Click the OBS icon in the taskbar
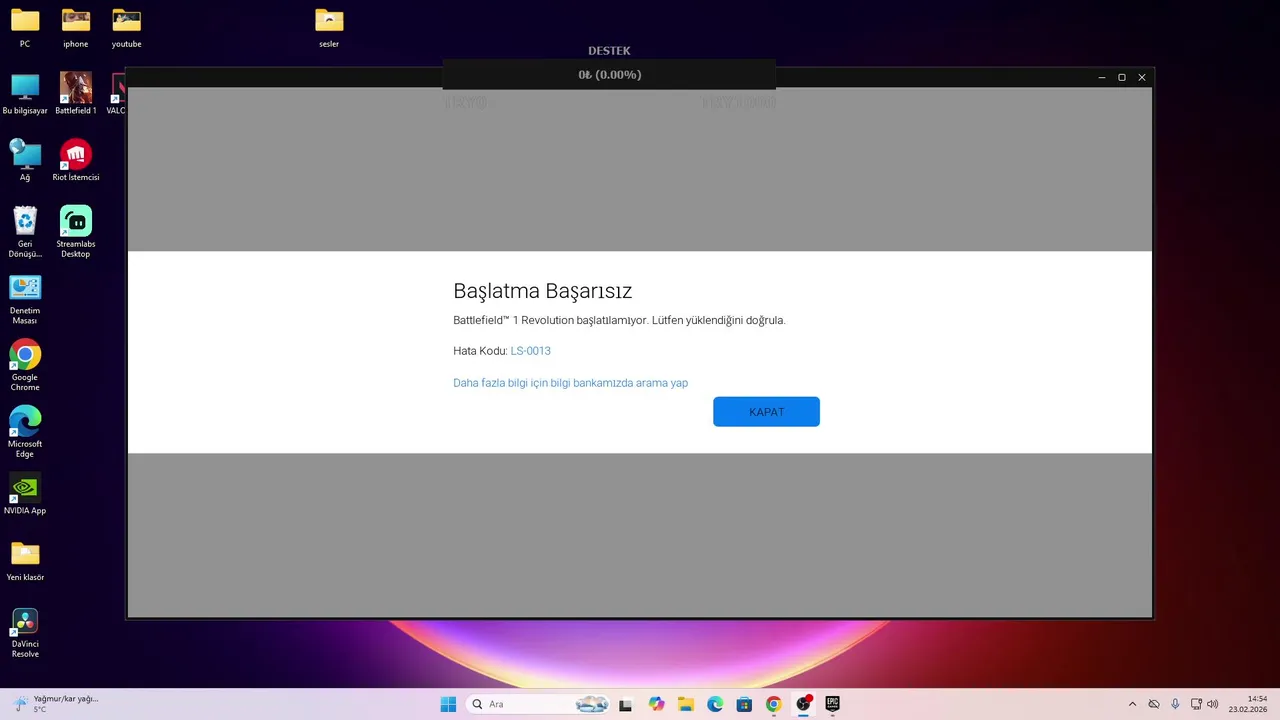This screenshot has width=1280, height=720. coord(803,704)
